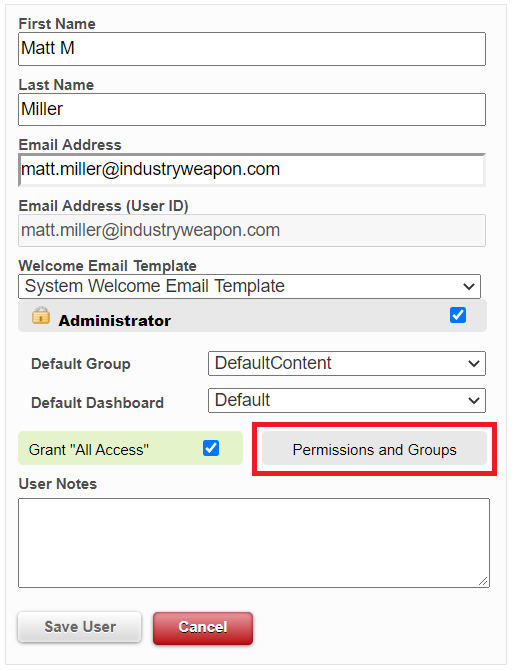Open Permissions and Groups

pos(374,448)
